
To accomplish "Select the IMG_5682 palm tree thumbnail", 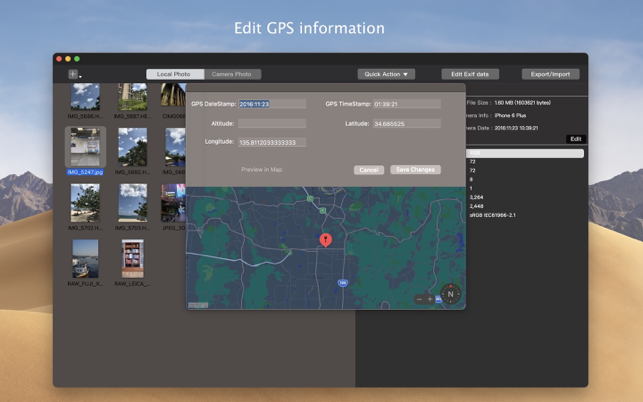I will (x=132, y=147).
